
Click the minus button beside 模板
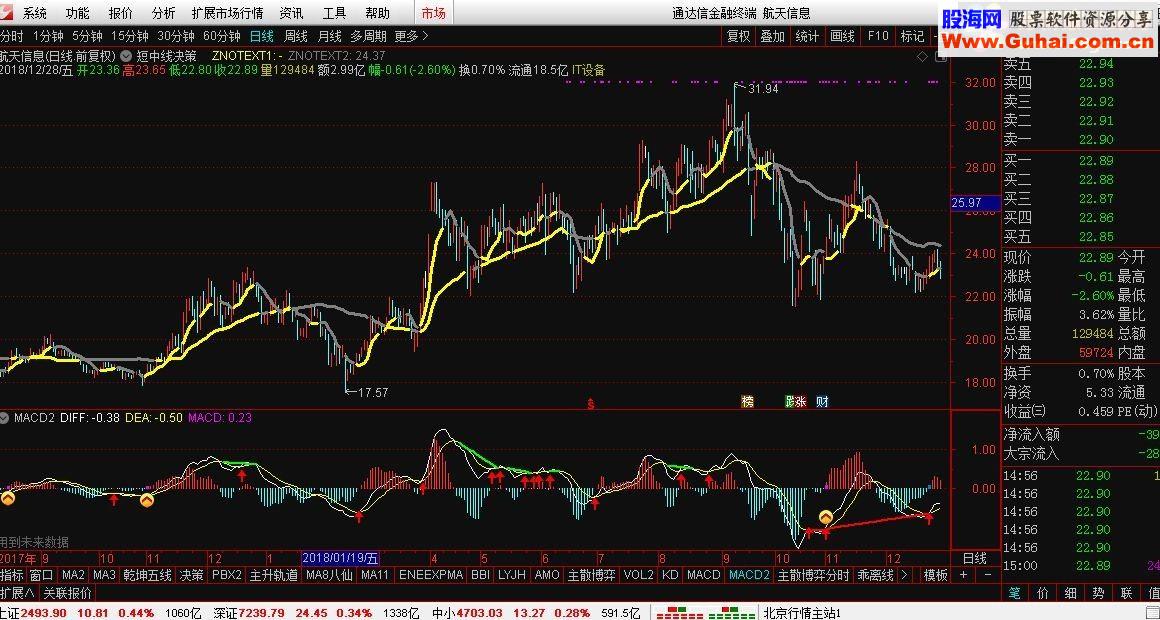point(988,575)
